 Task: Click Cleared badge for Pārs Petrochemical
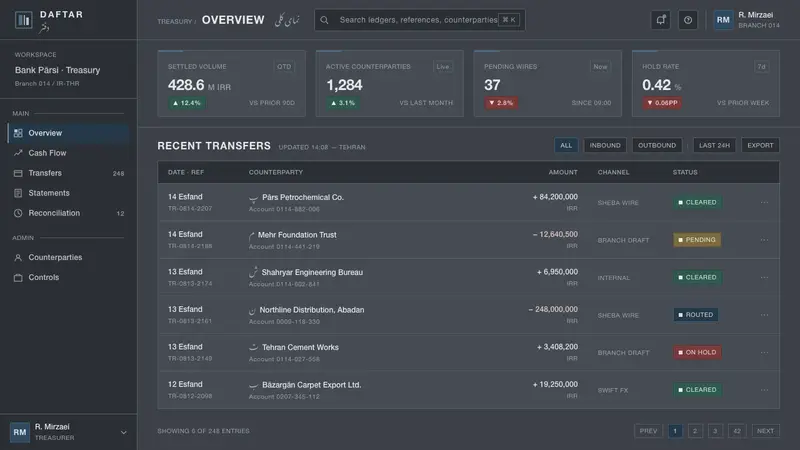point(697,203)
